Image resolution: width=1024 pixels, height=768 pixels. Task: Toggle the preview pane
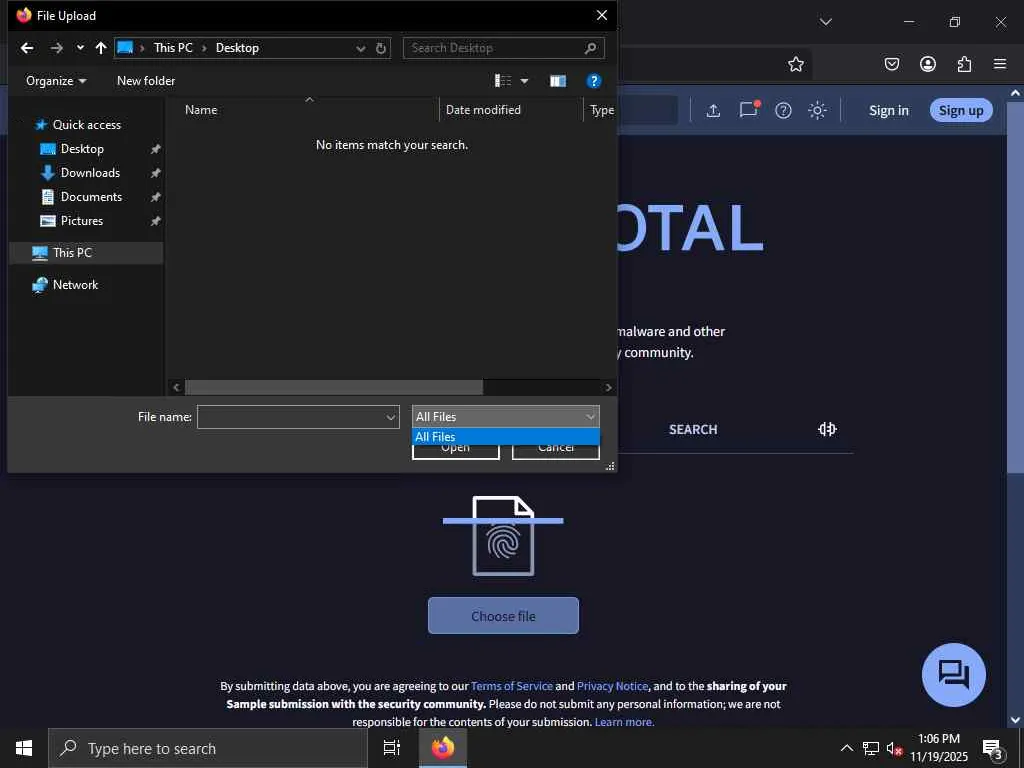(558, 81)
